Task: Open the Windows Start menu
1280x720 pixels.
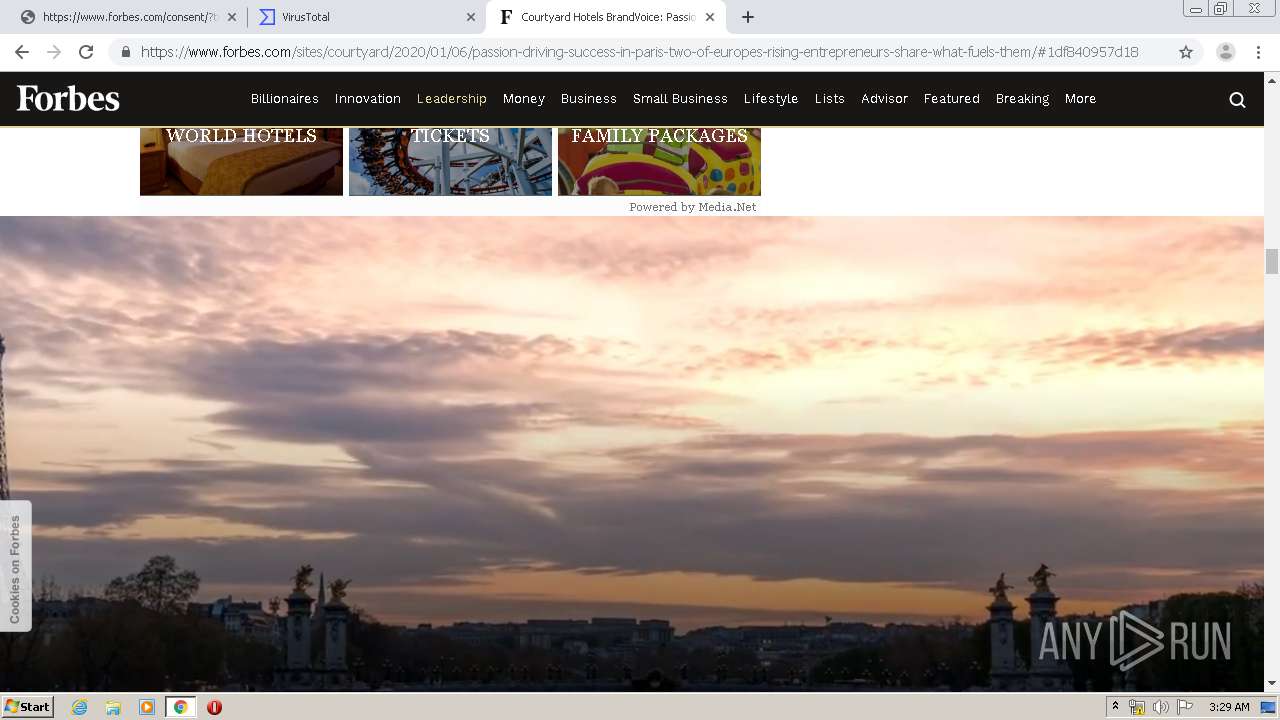Action: coord(27,707)
